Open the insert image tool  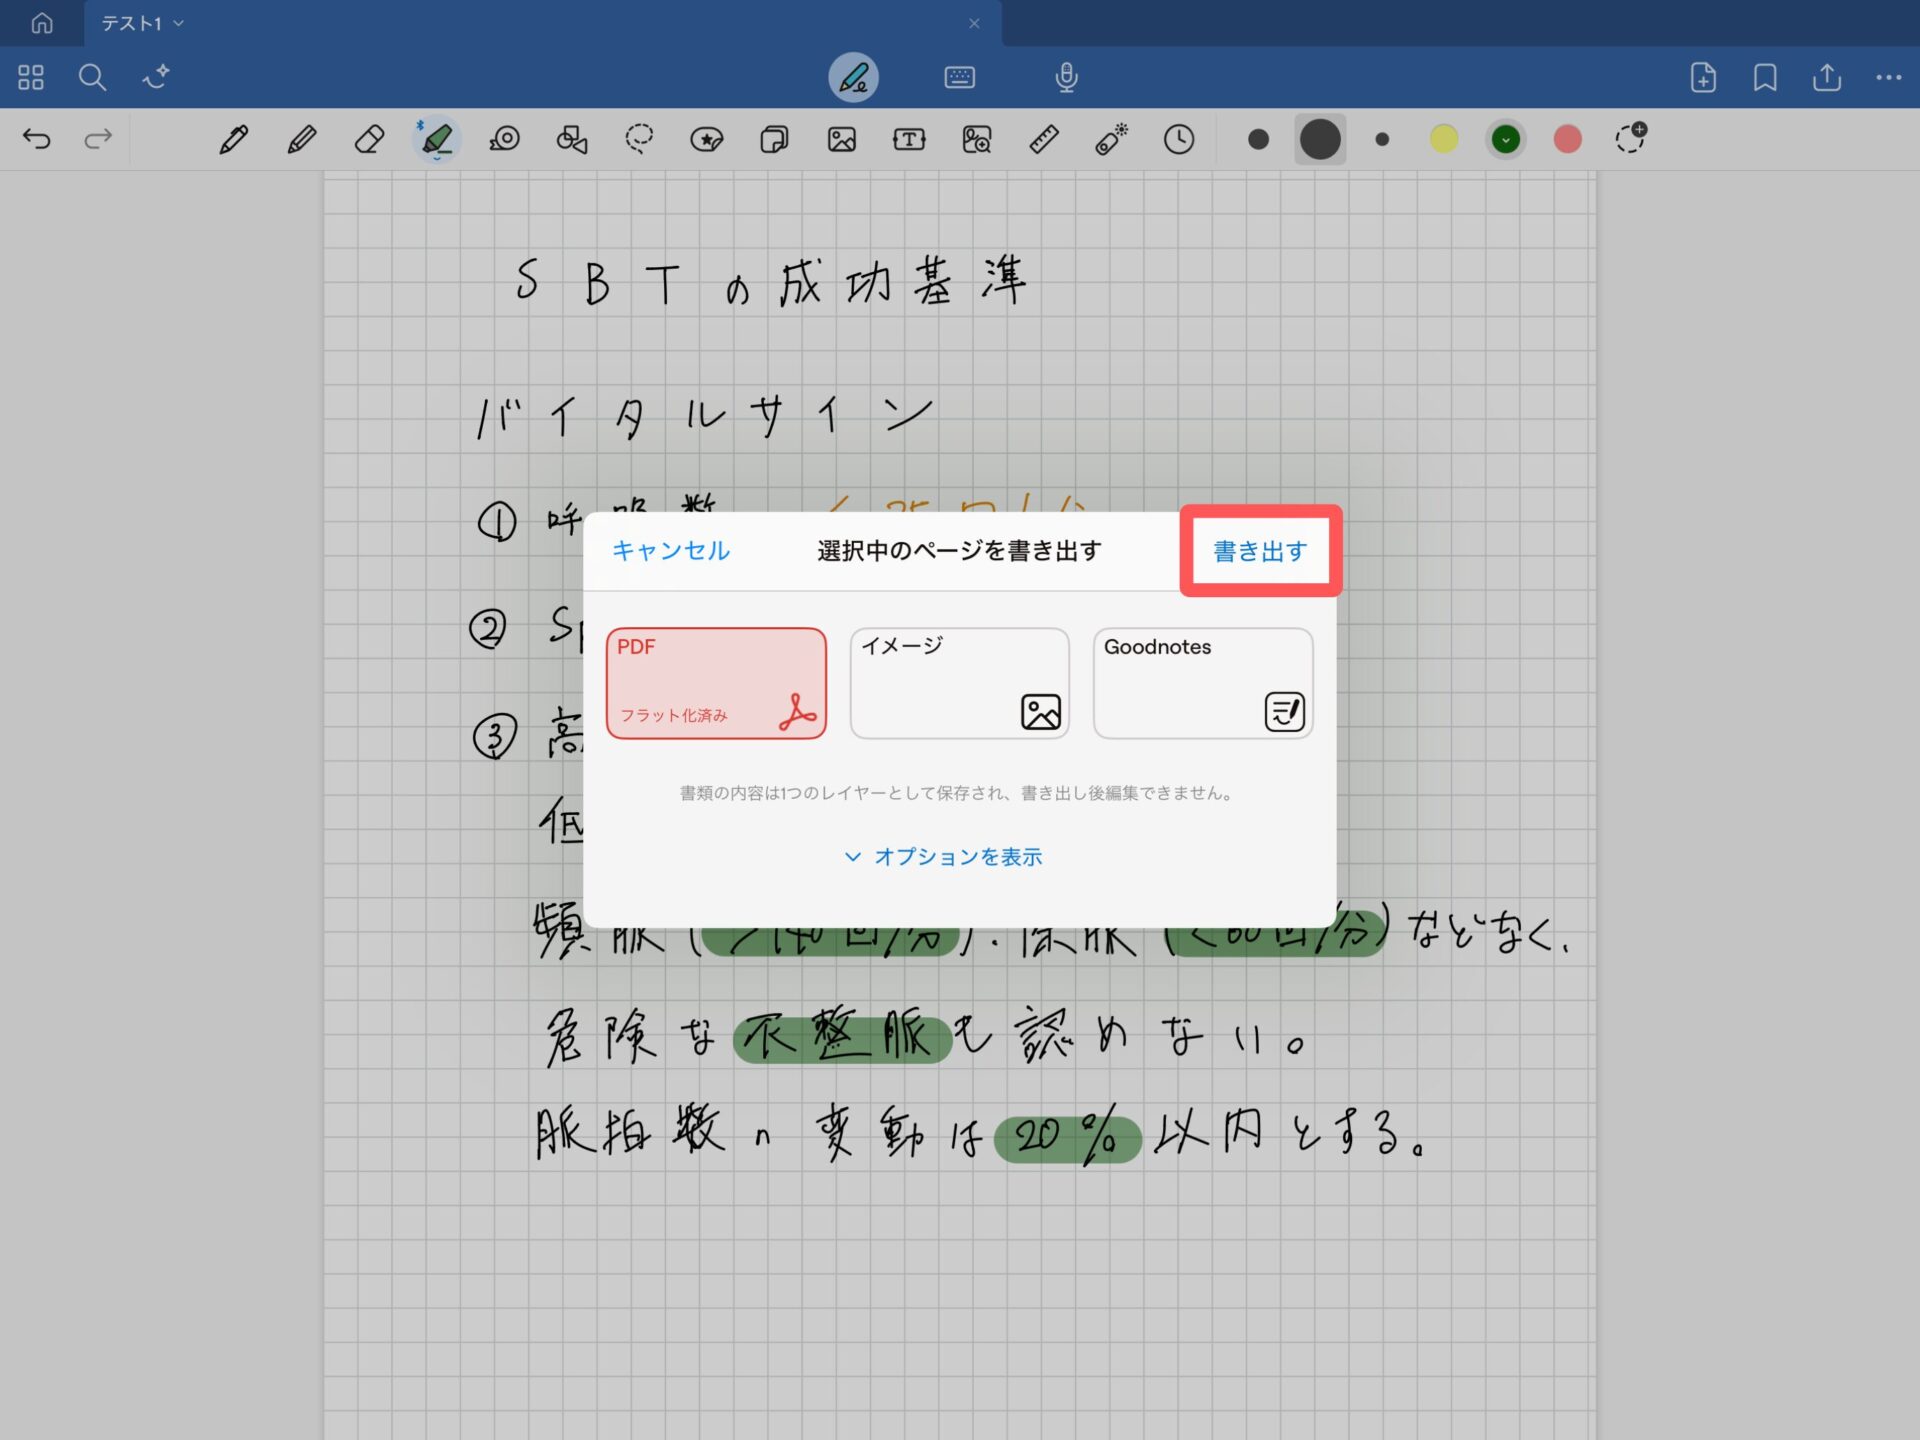tap(841, 139)
